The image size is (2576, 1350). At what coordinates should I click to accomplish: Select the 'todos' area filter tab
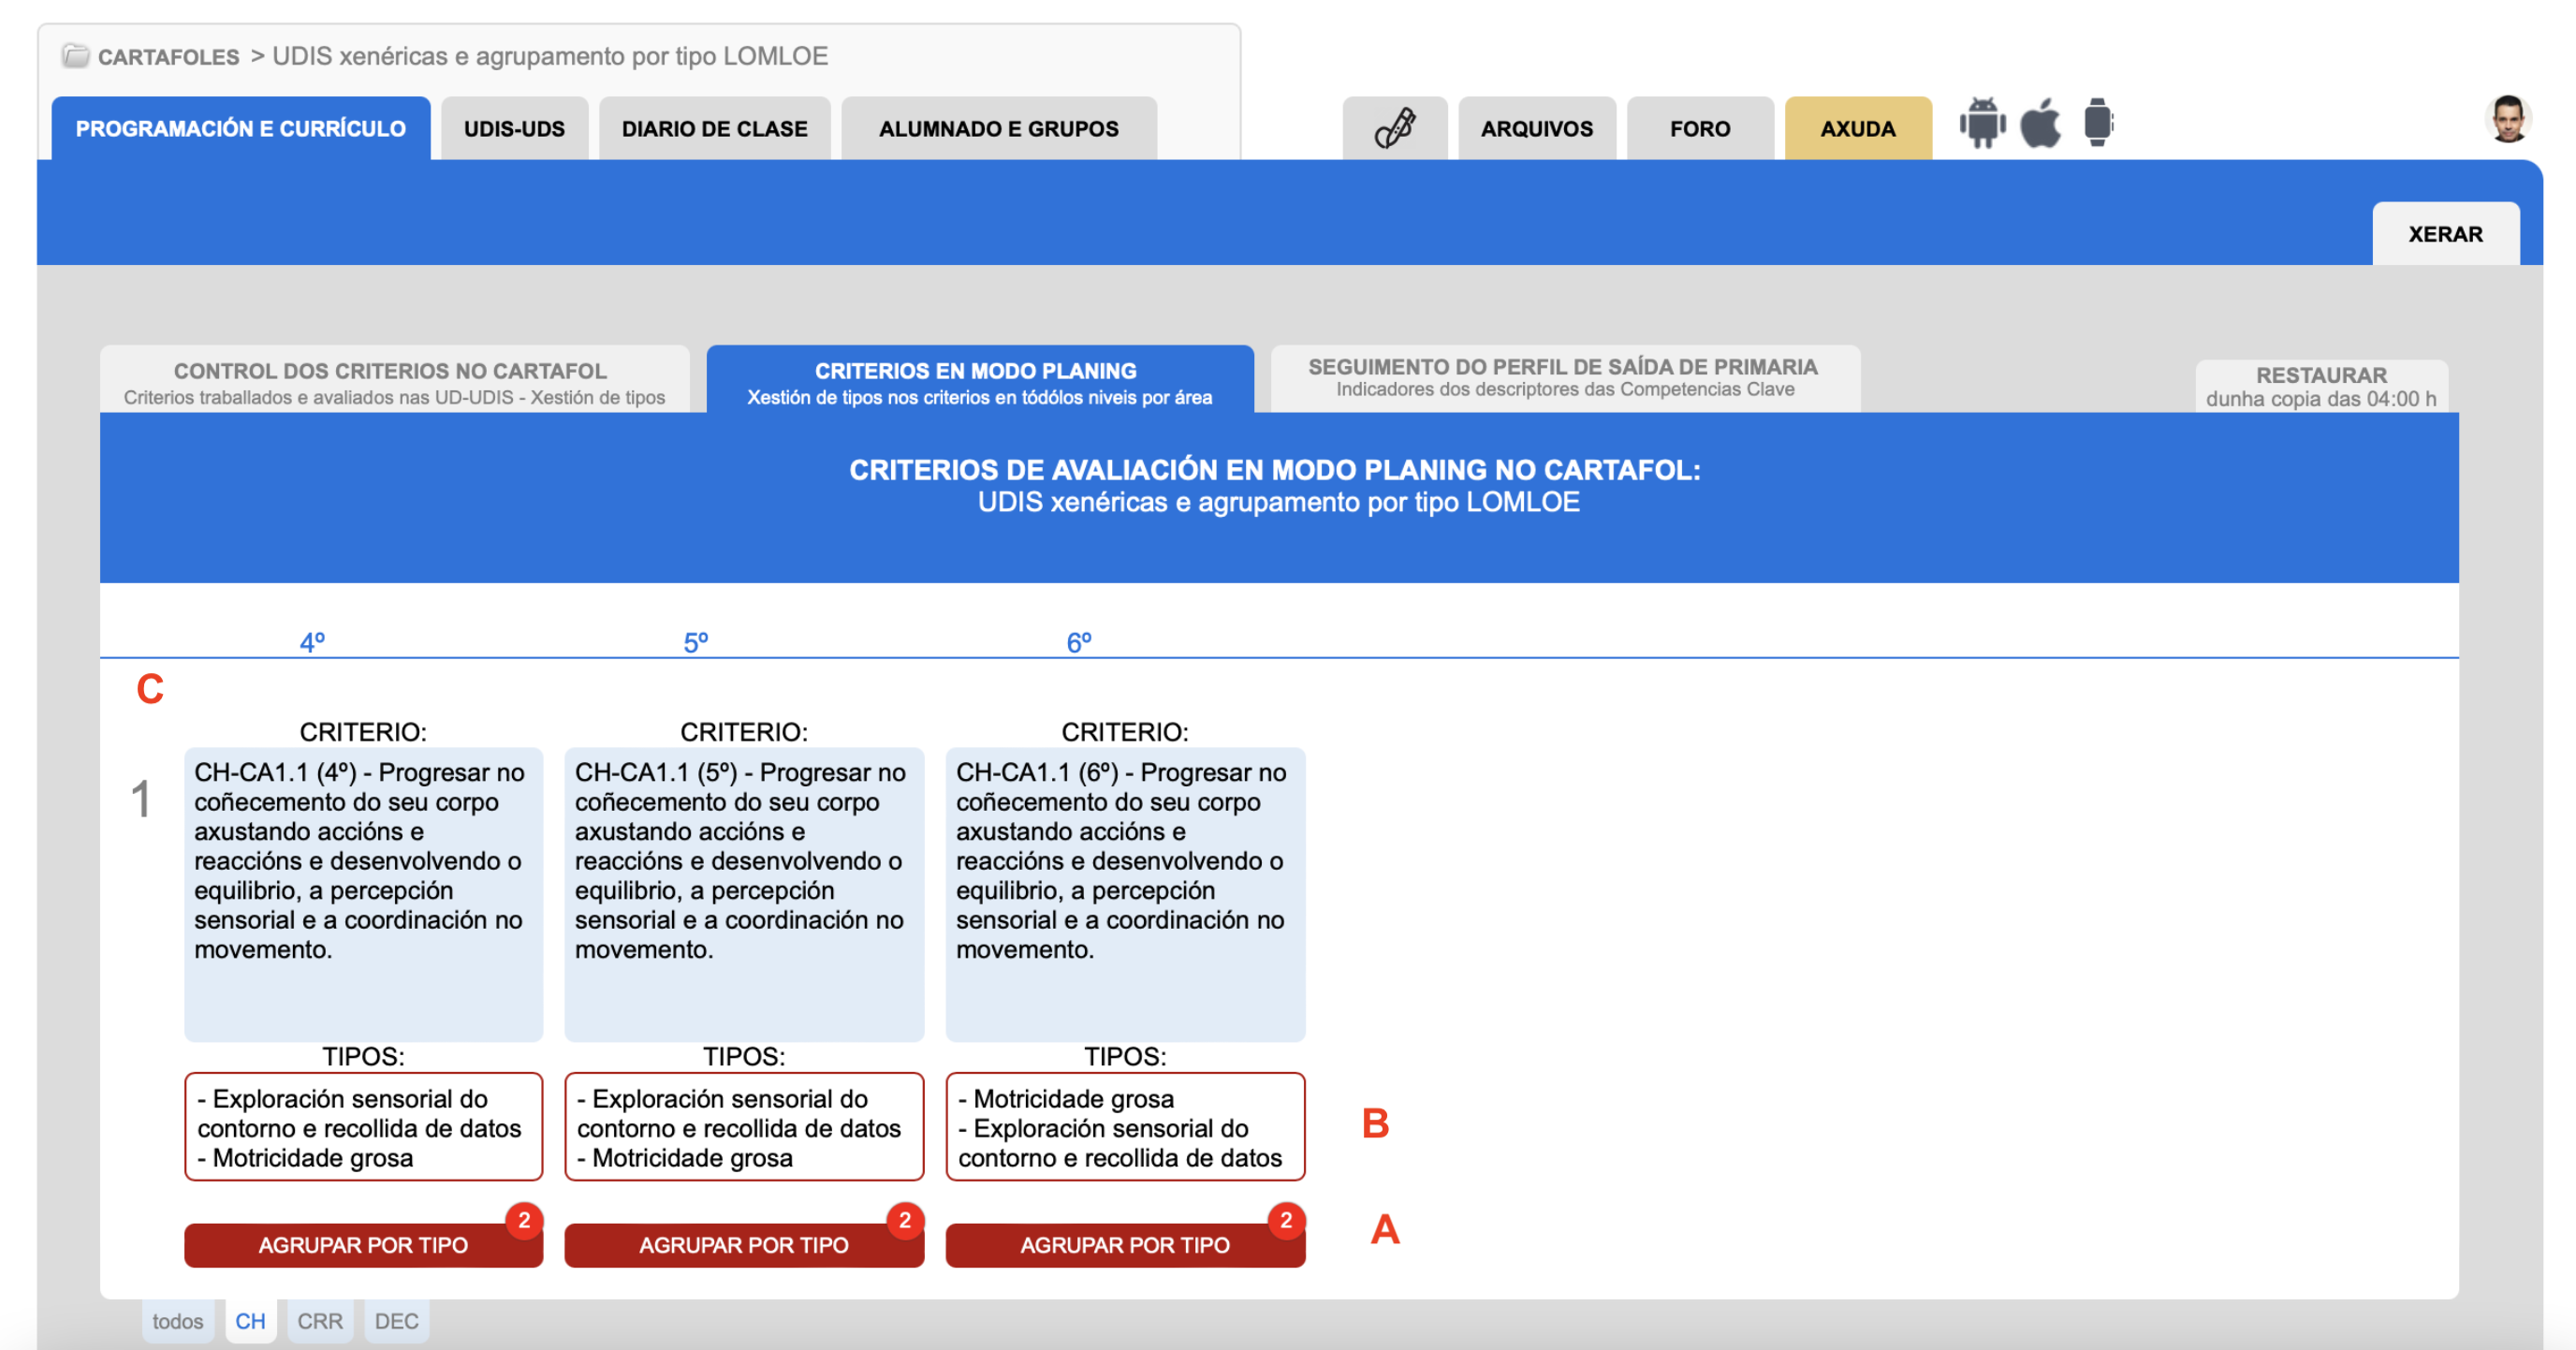[x=177, y=1321]
